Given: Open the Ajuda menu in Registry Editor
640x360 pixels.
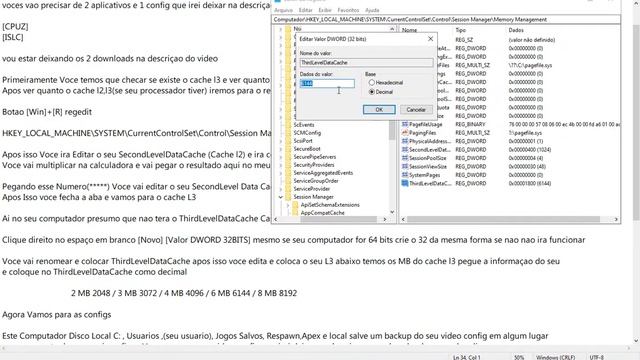Looking at the screenshot, I should click(372, 10).
